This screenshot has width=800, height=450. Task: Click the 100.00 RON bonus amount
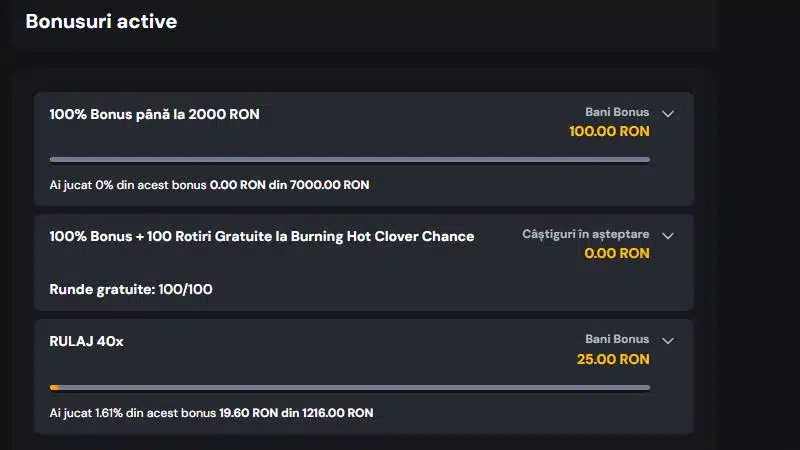(609, 131)
